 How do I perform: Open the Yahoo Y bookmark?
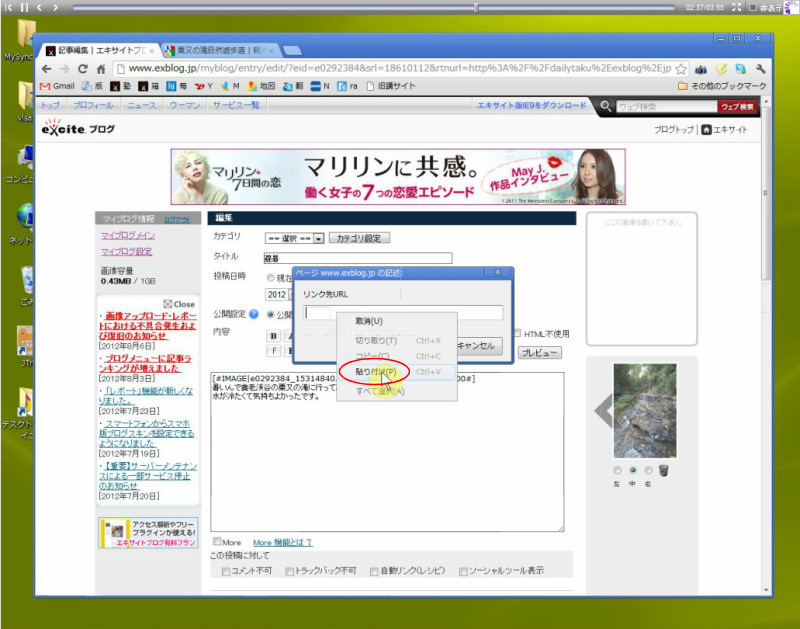[204, 86]
